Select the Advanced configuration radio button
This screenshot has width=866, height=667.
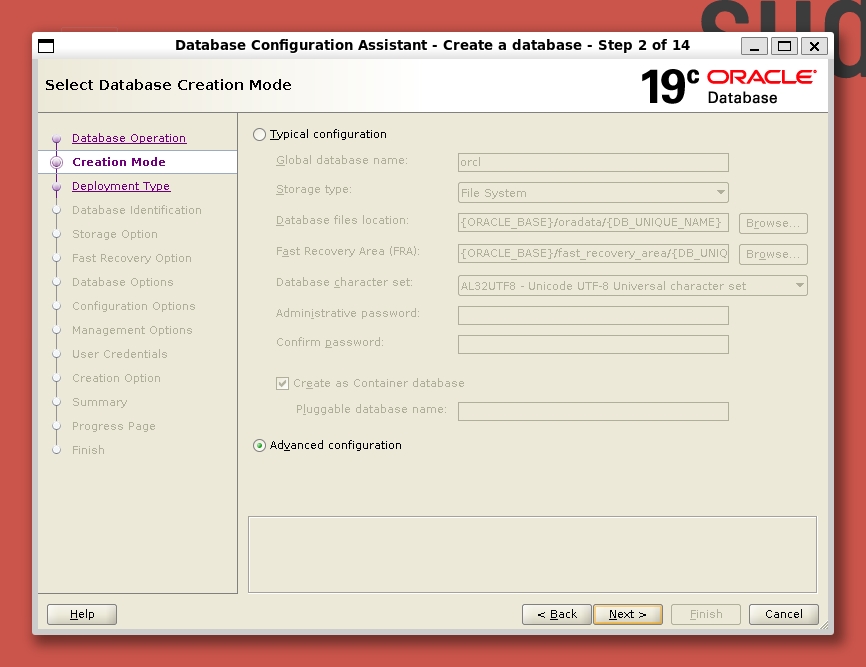tap(260, 446)
